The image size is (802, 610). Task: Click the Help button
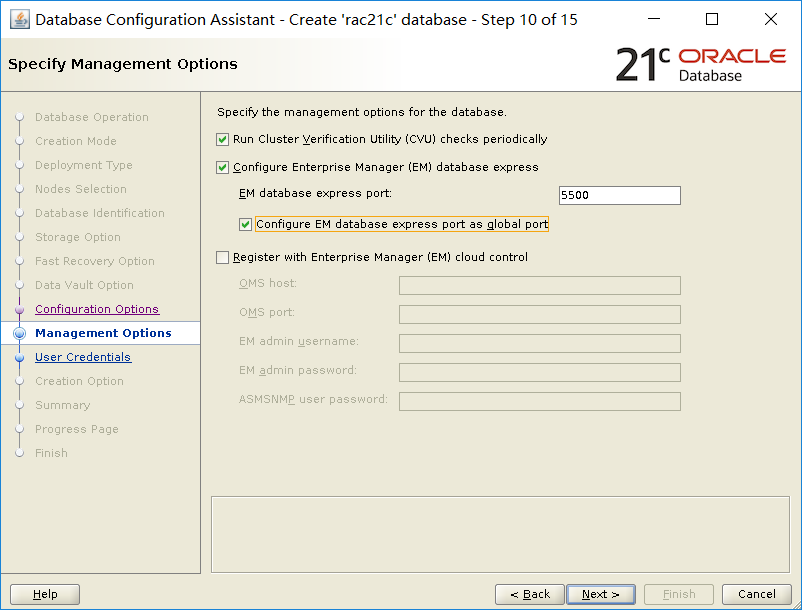(x=45, y=594)
